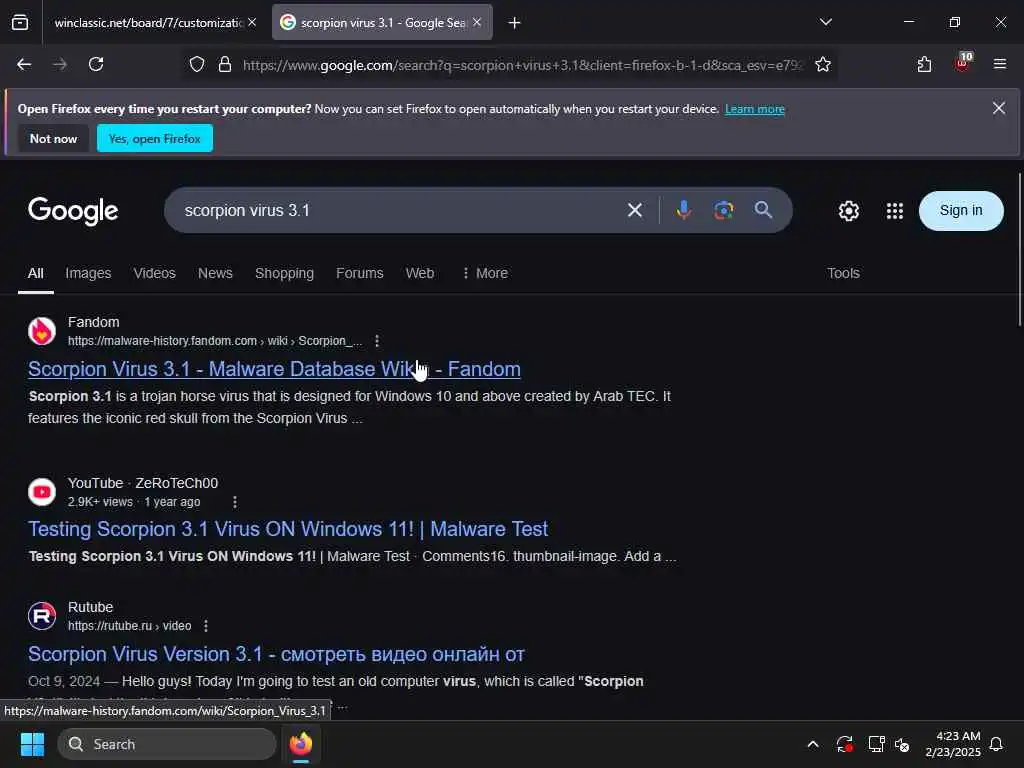Open more options for the YouTube result
Screen dimensions: 1024x768
point(235,502)
